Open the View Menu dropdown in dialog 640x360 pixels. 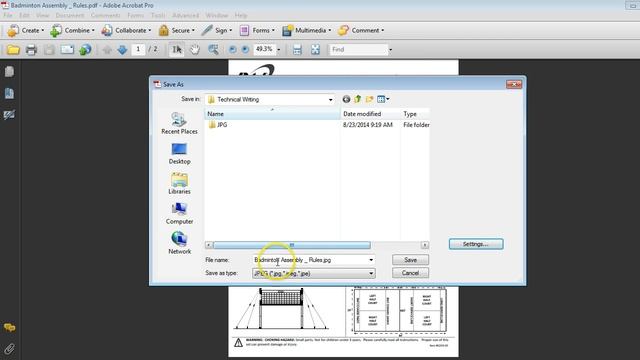coord(383,99)
